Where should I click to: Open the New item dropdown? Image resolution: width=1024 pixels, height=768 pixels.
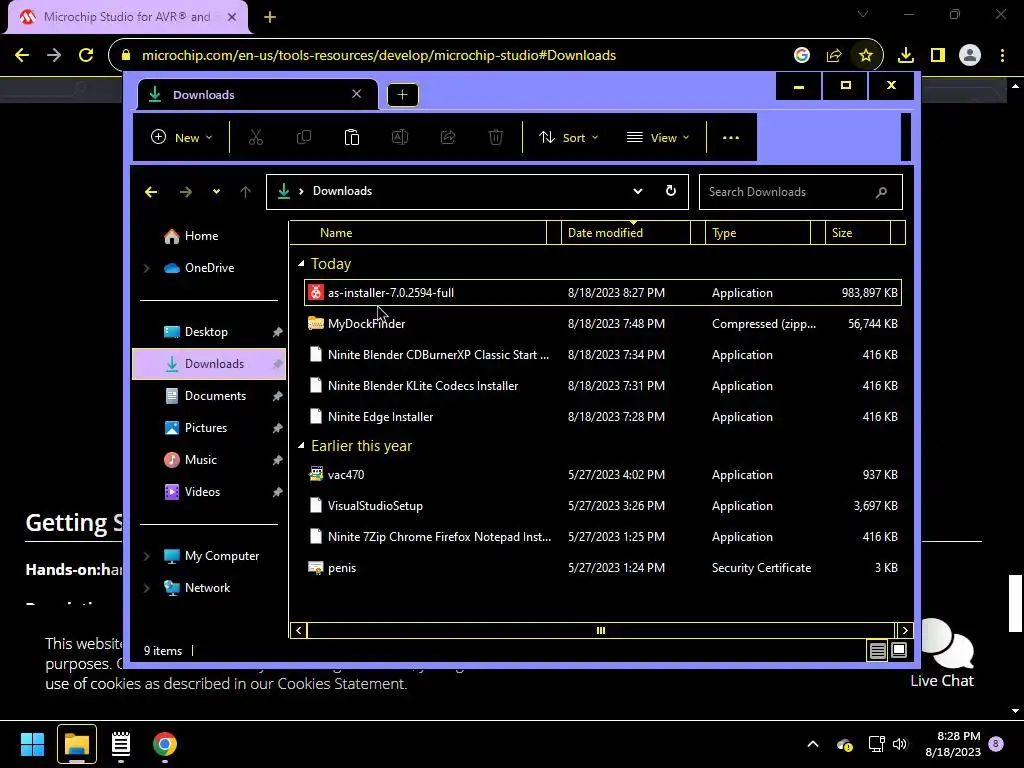coord(182,137)
